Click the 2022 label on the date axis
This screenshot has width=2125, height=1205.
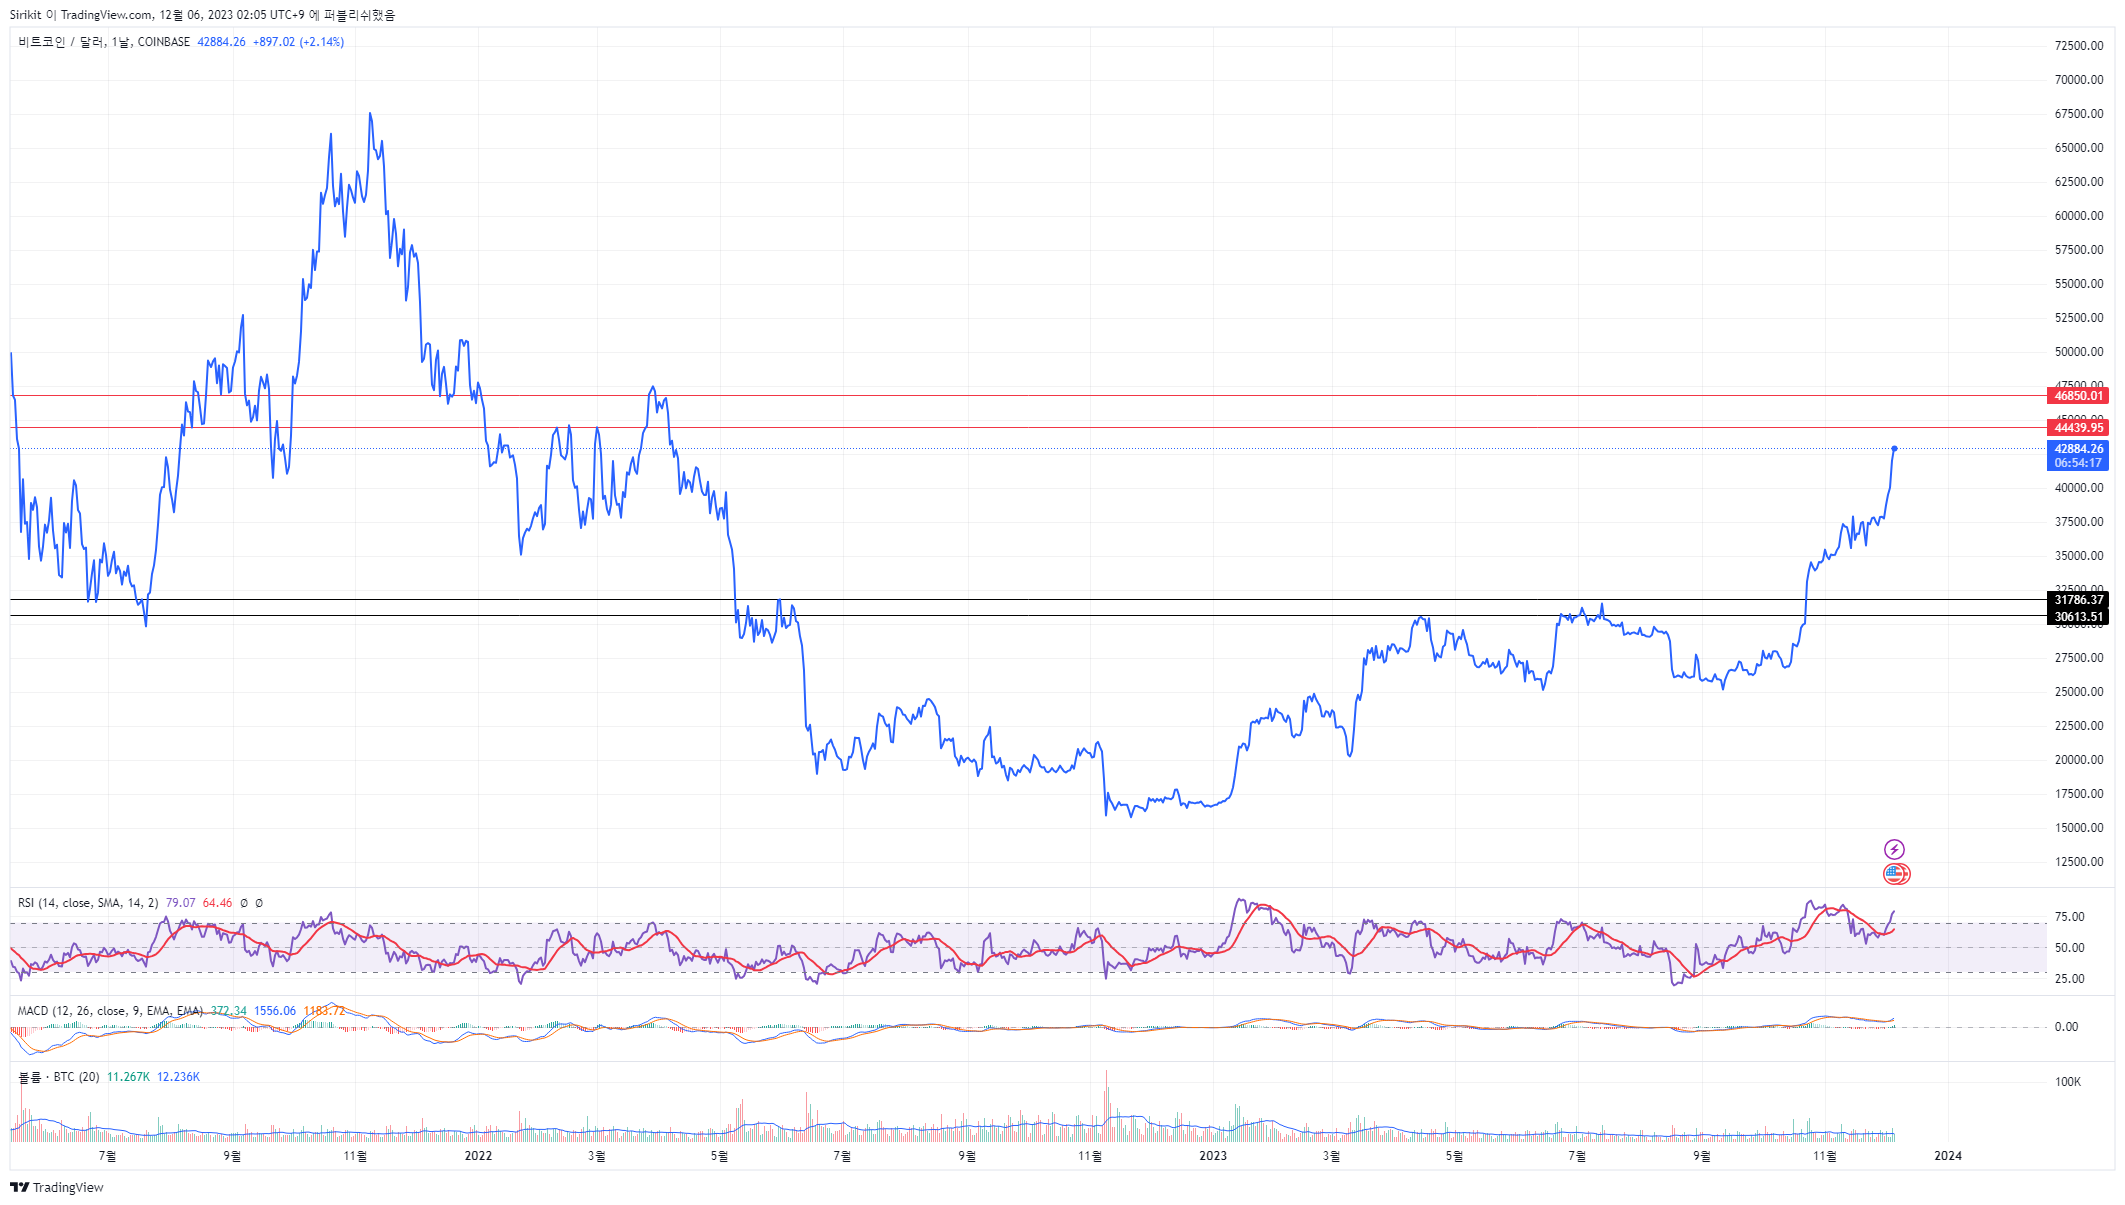click(x=478, y=1156)
